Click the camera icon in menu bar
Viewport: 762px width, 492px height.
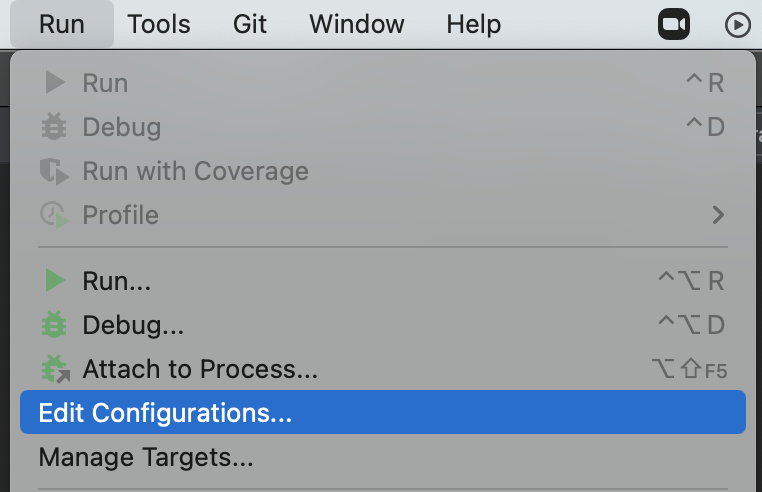coord(674,24)
